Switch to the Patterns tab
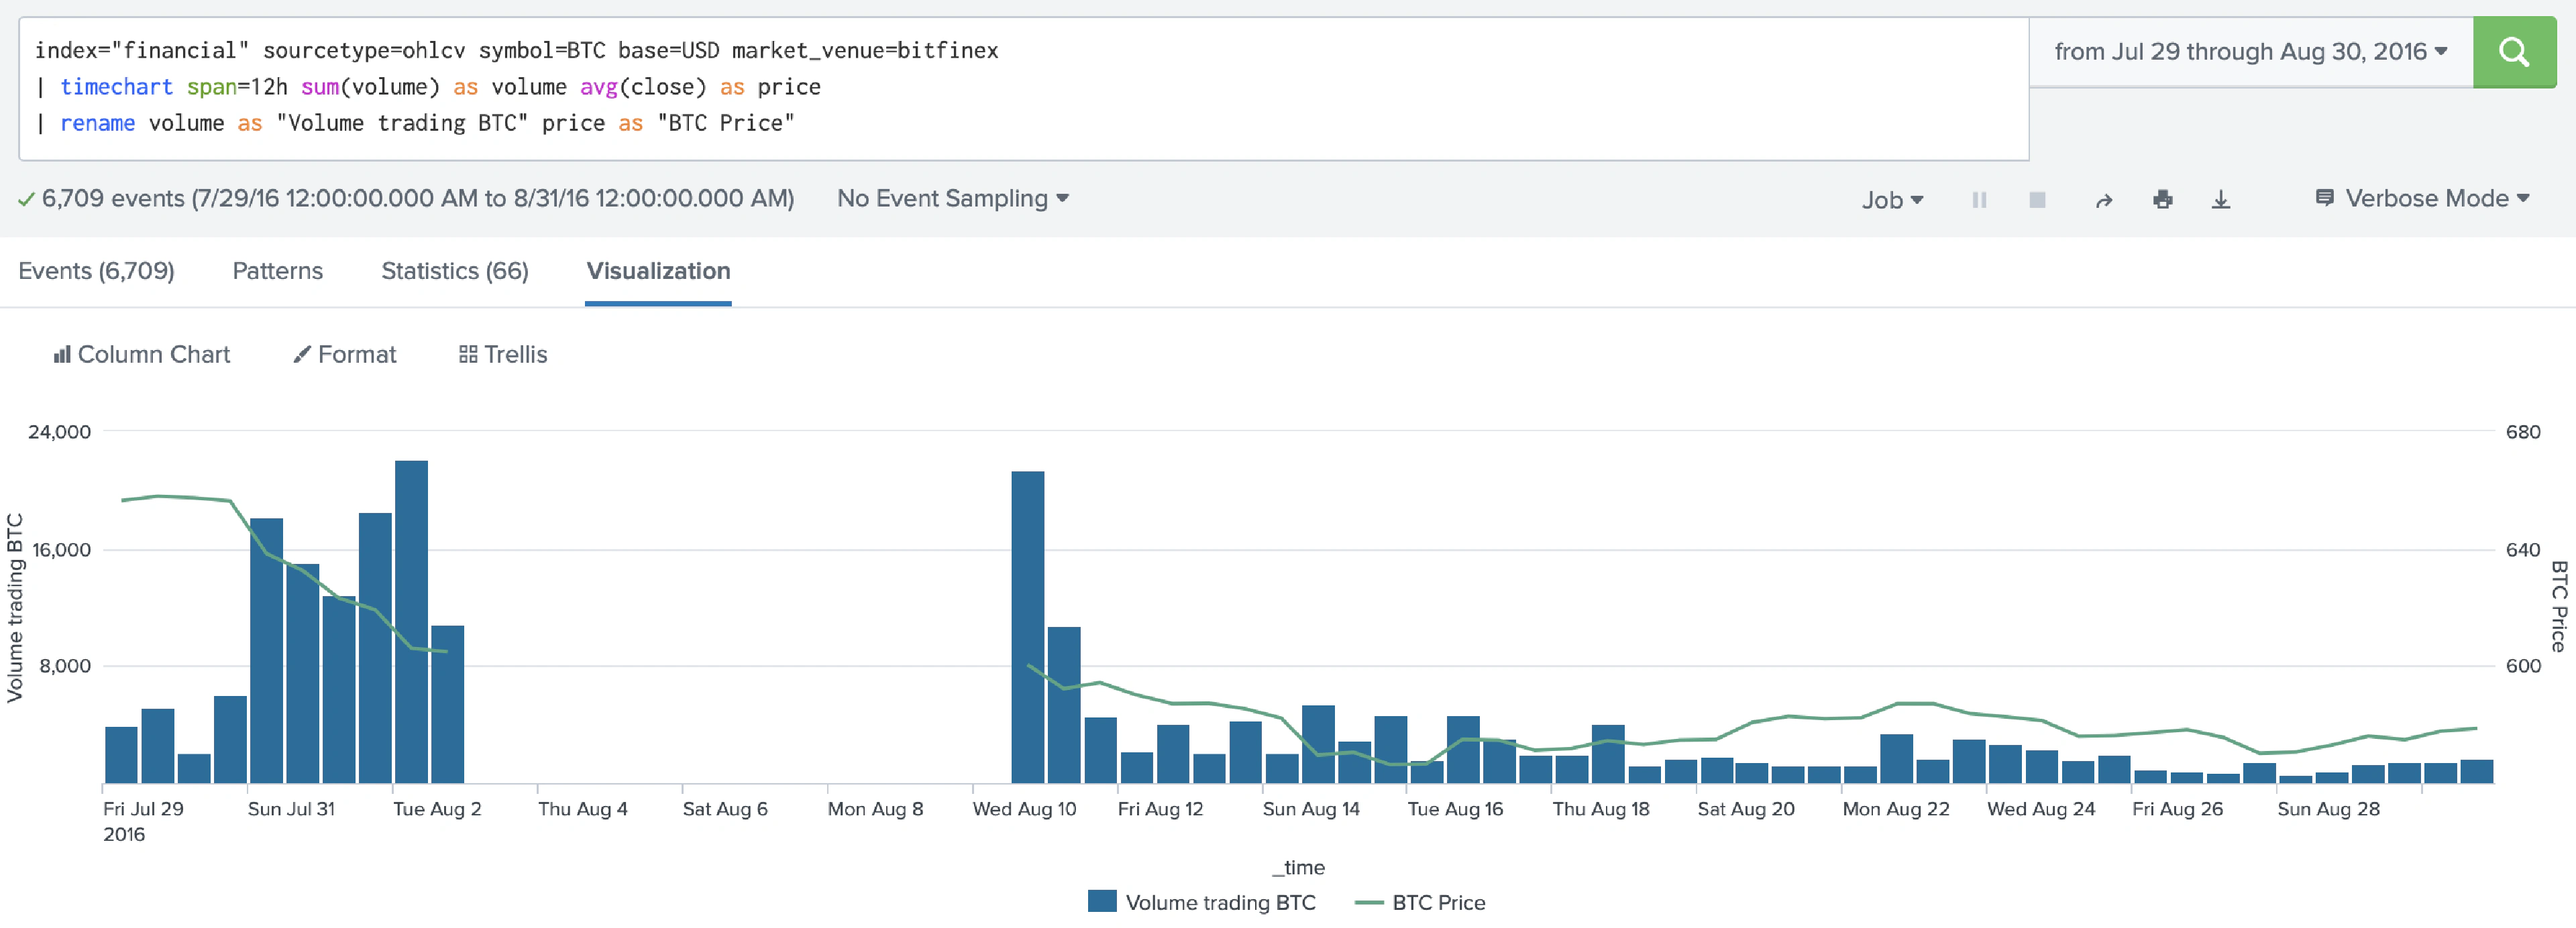The height and width of the screenshot is (928, 2576). click(x=277, y=271)
